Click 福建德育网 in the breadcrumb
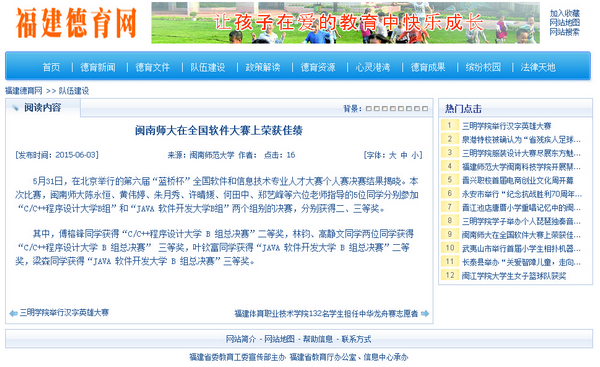The height and width of the screenshot is (367, 600). pyautogui.click(x=24, y=91)
